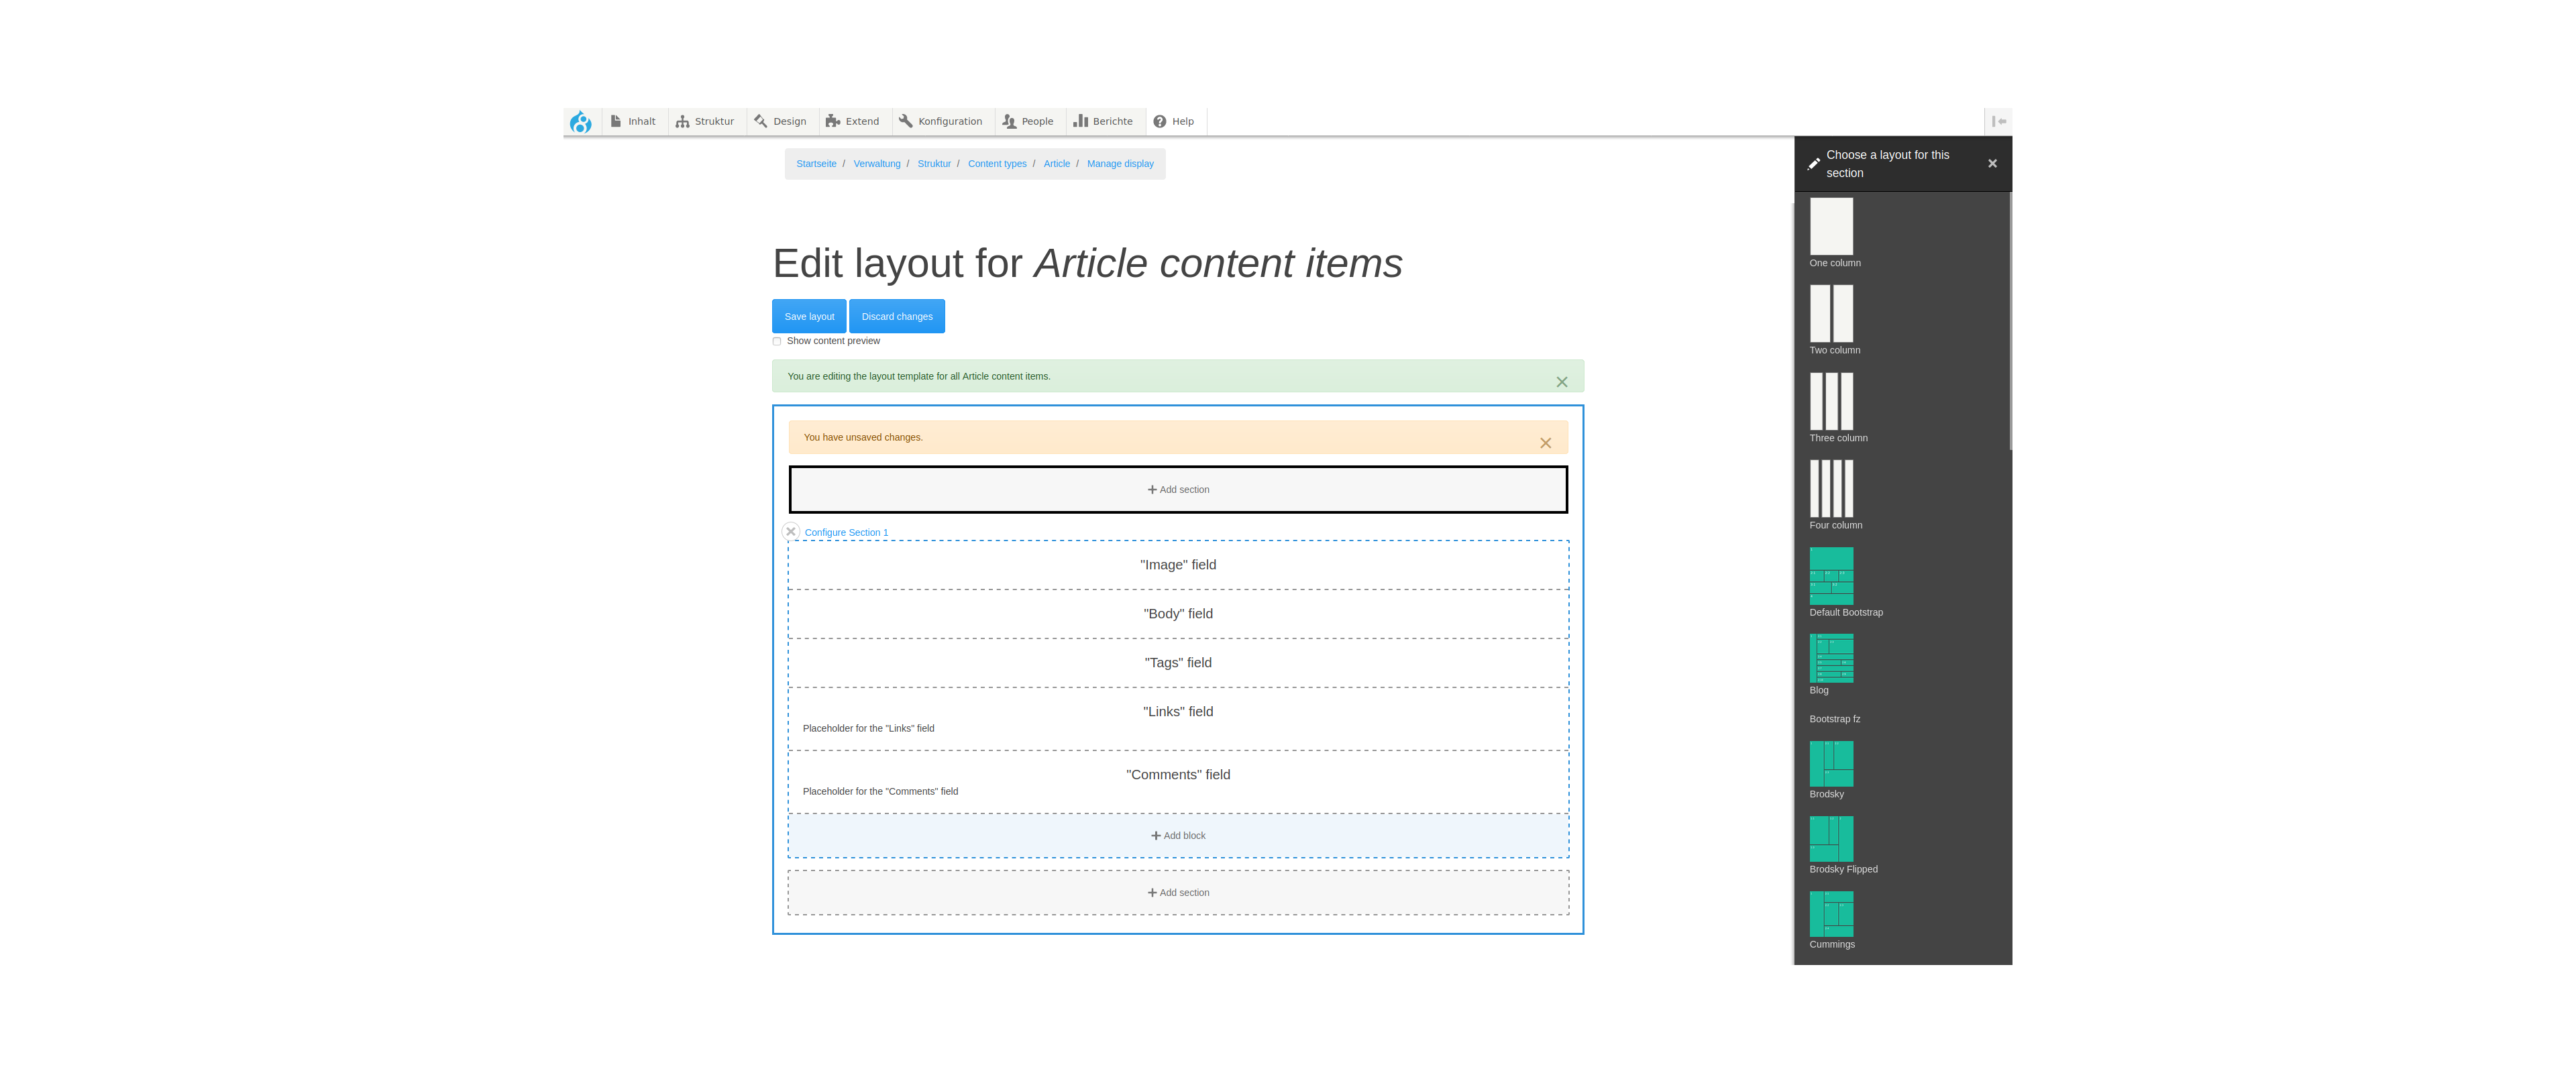Open Konfiguration via the wrench icon
Viewport: 2576px width, 1073px height.
[906, 121]
